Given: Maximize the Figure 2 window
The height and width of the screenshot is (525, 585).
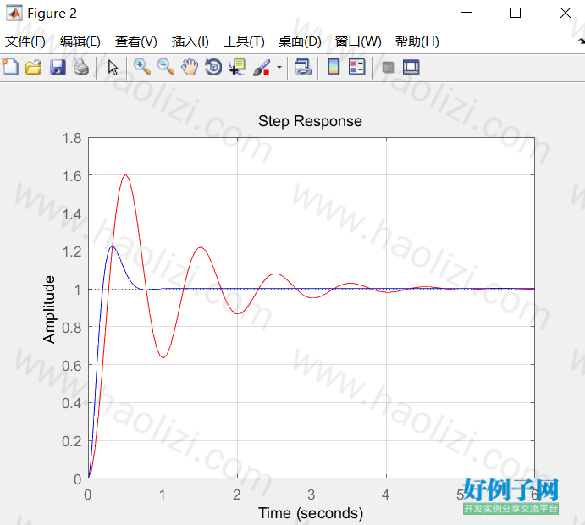Looking at the screenshot, I should 515,13.
